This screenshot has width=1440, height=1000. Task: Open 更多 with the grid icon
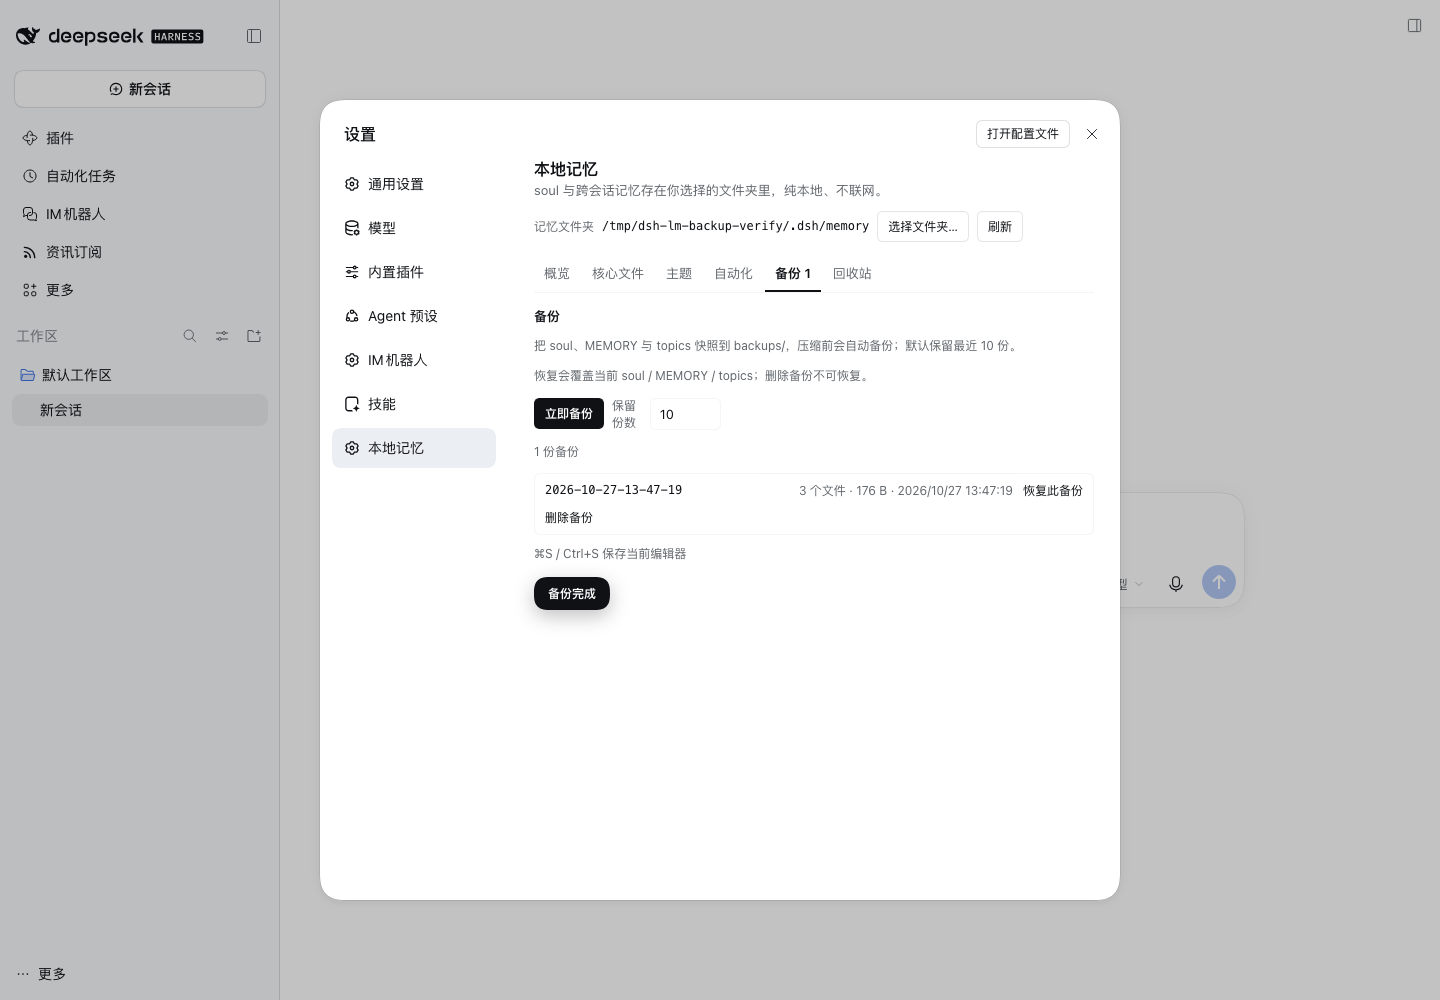140,290
